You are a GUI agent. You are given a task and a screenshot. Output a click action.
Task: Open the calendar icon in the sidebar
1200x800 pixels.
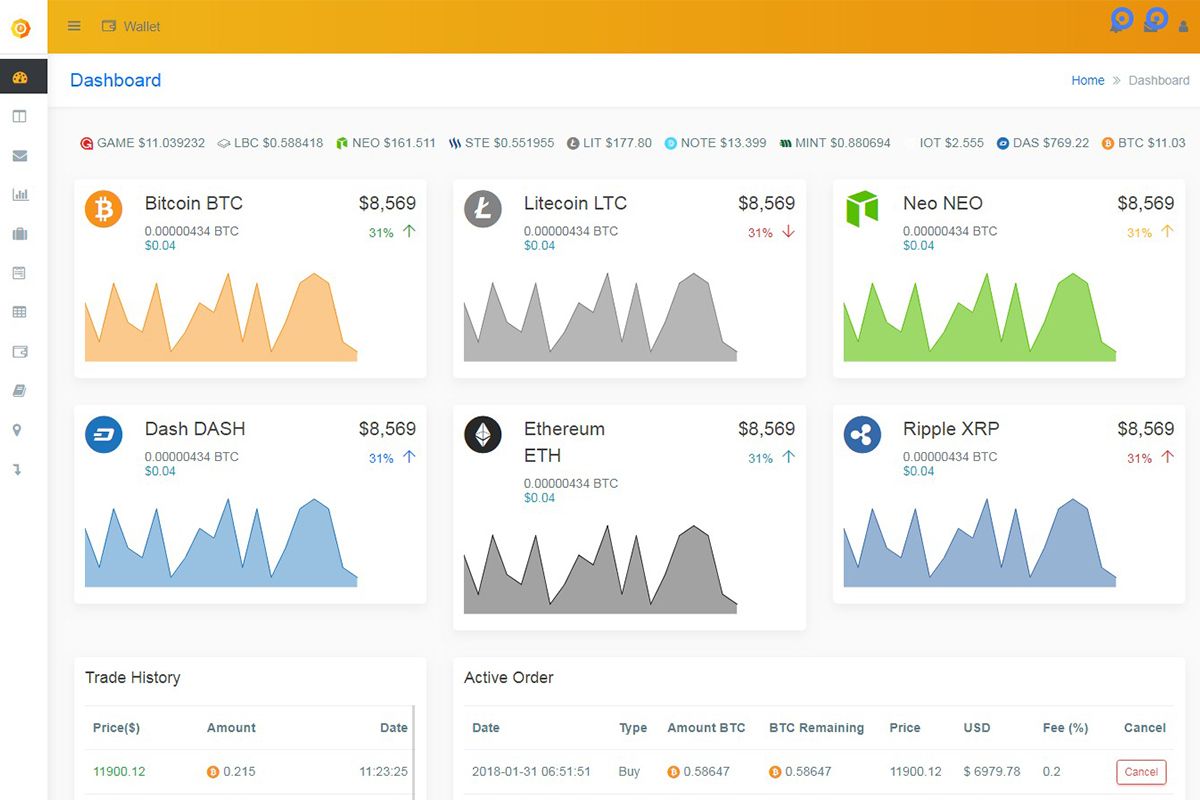pos(19,273)
